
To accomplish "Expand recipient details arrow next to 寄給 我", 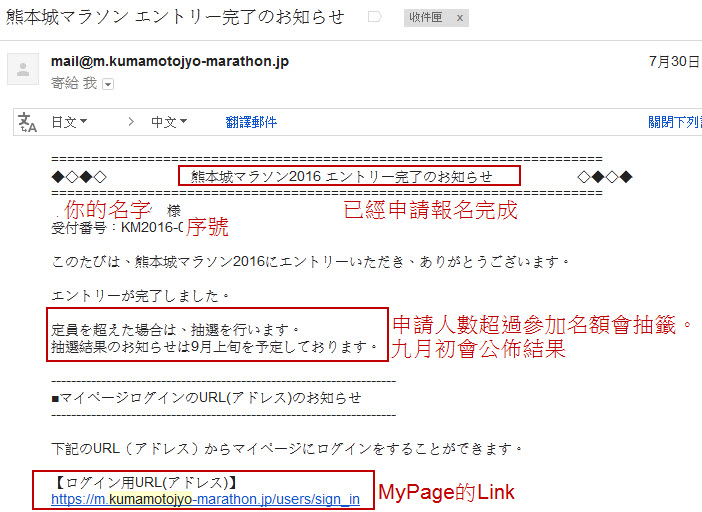I will pyautogui.click(x=108, y=84).
